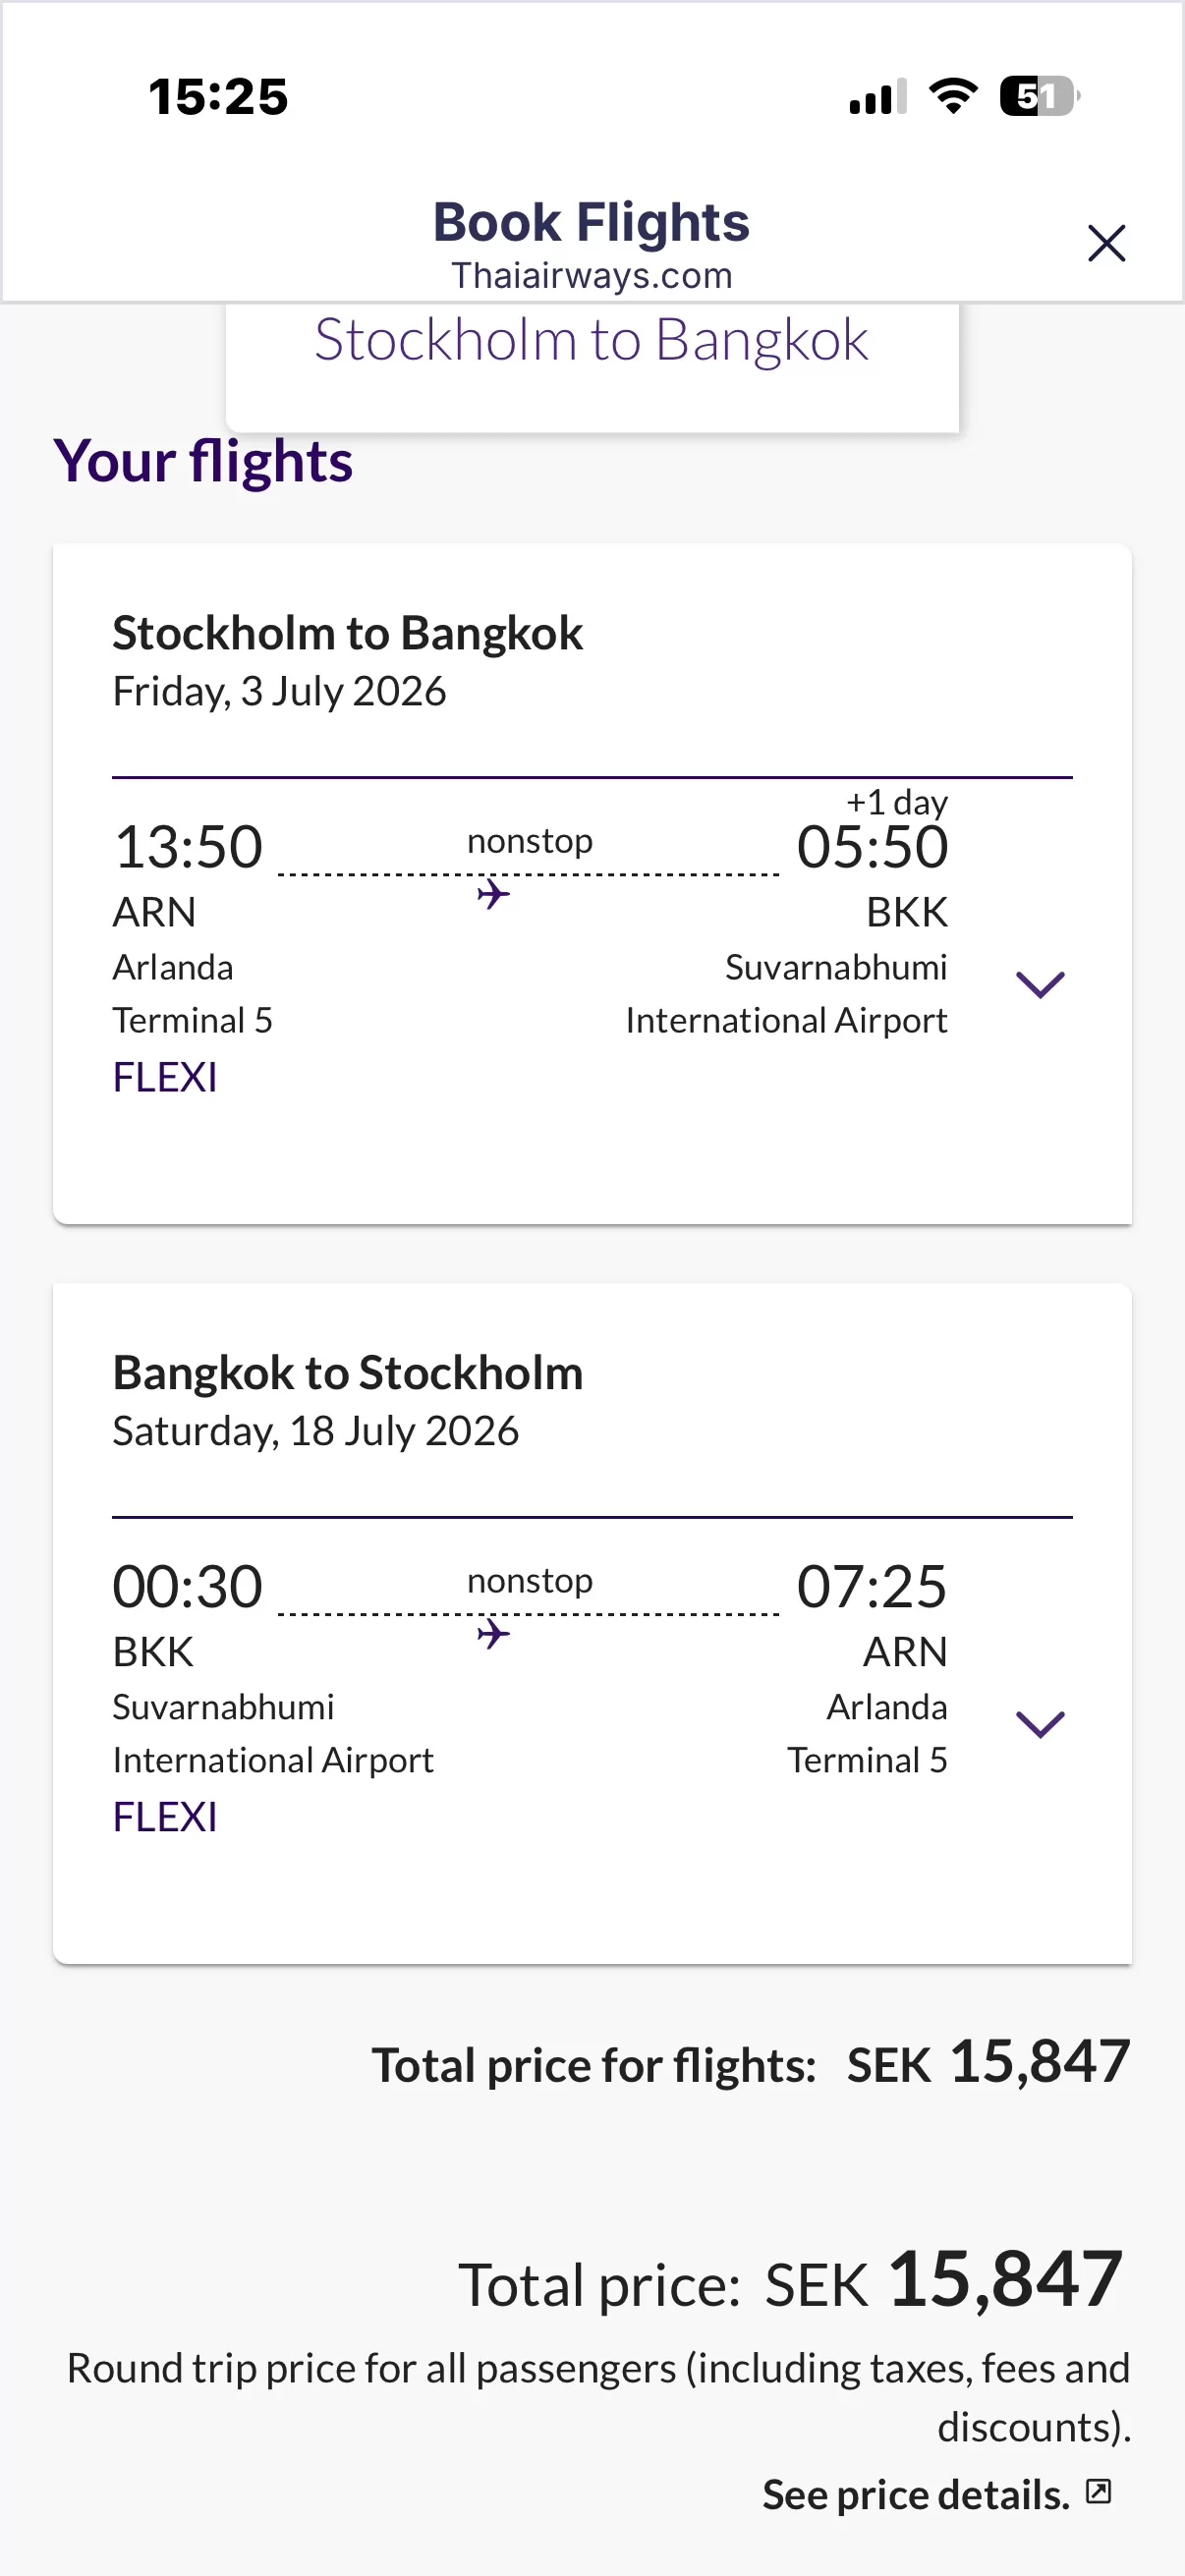Viewport: 1185px width, 2576px height.
Task: Expand Stockholm to Bangkok flight details
Action: (1040, 985)
